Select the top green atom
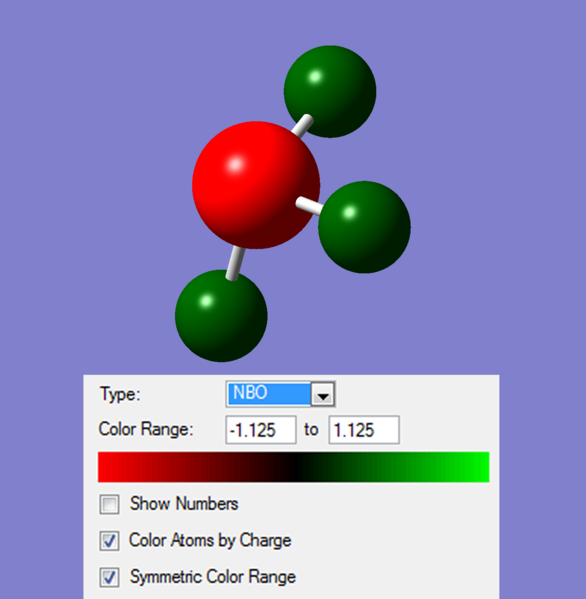 pyautogui.click(x=330, y=91)
